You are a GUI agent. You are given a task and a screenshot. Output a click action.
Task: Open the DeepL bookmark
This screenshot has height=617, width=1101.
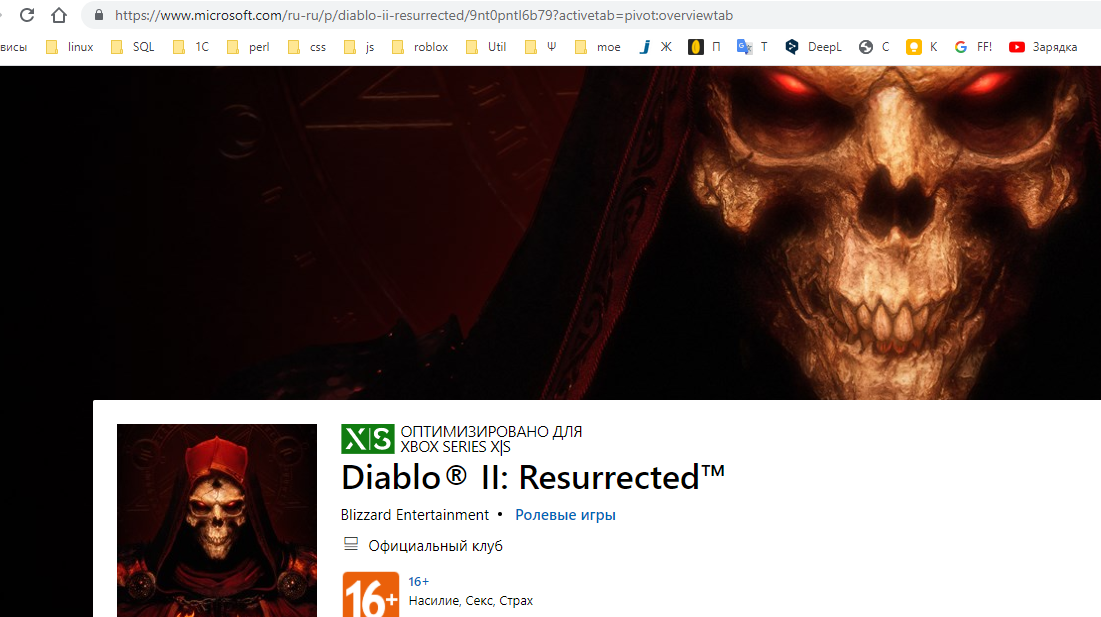813,47
